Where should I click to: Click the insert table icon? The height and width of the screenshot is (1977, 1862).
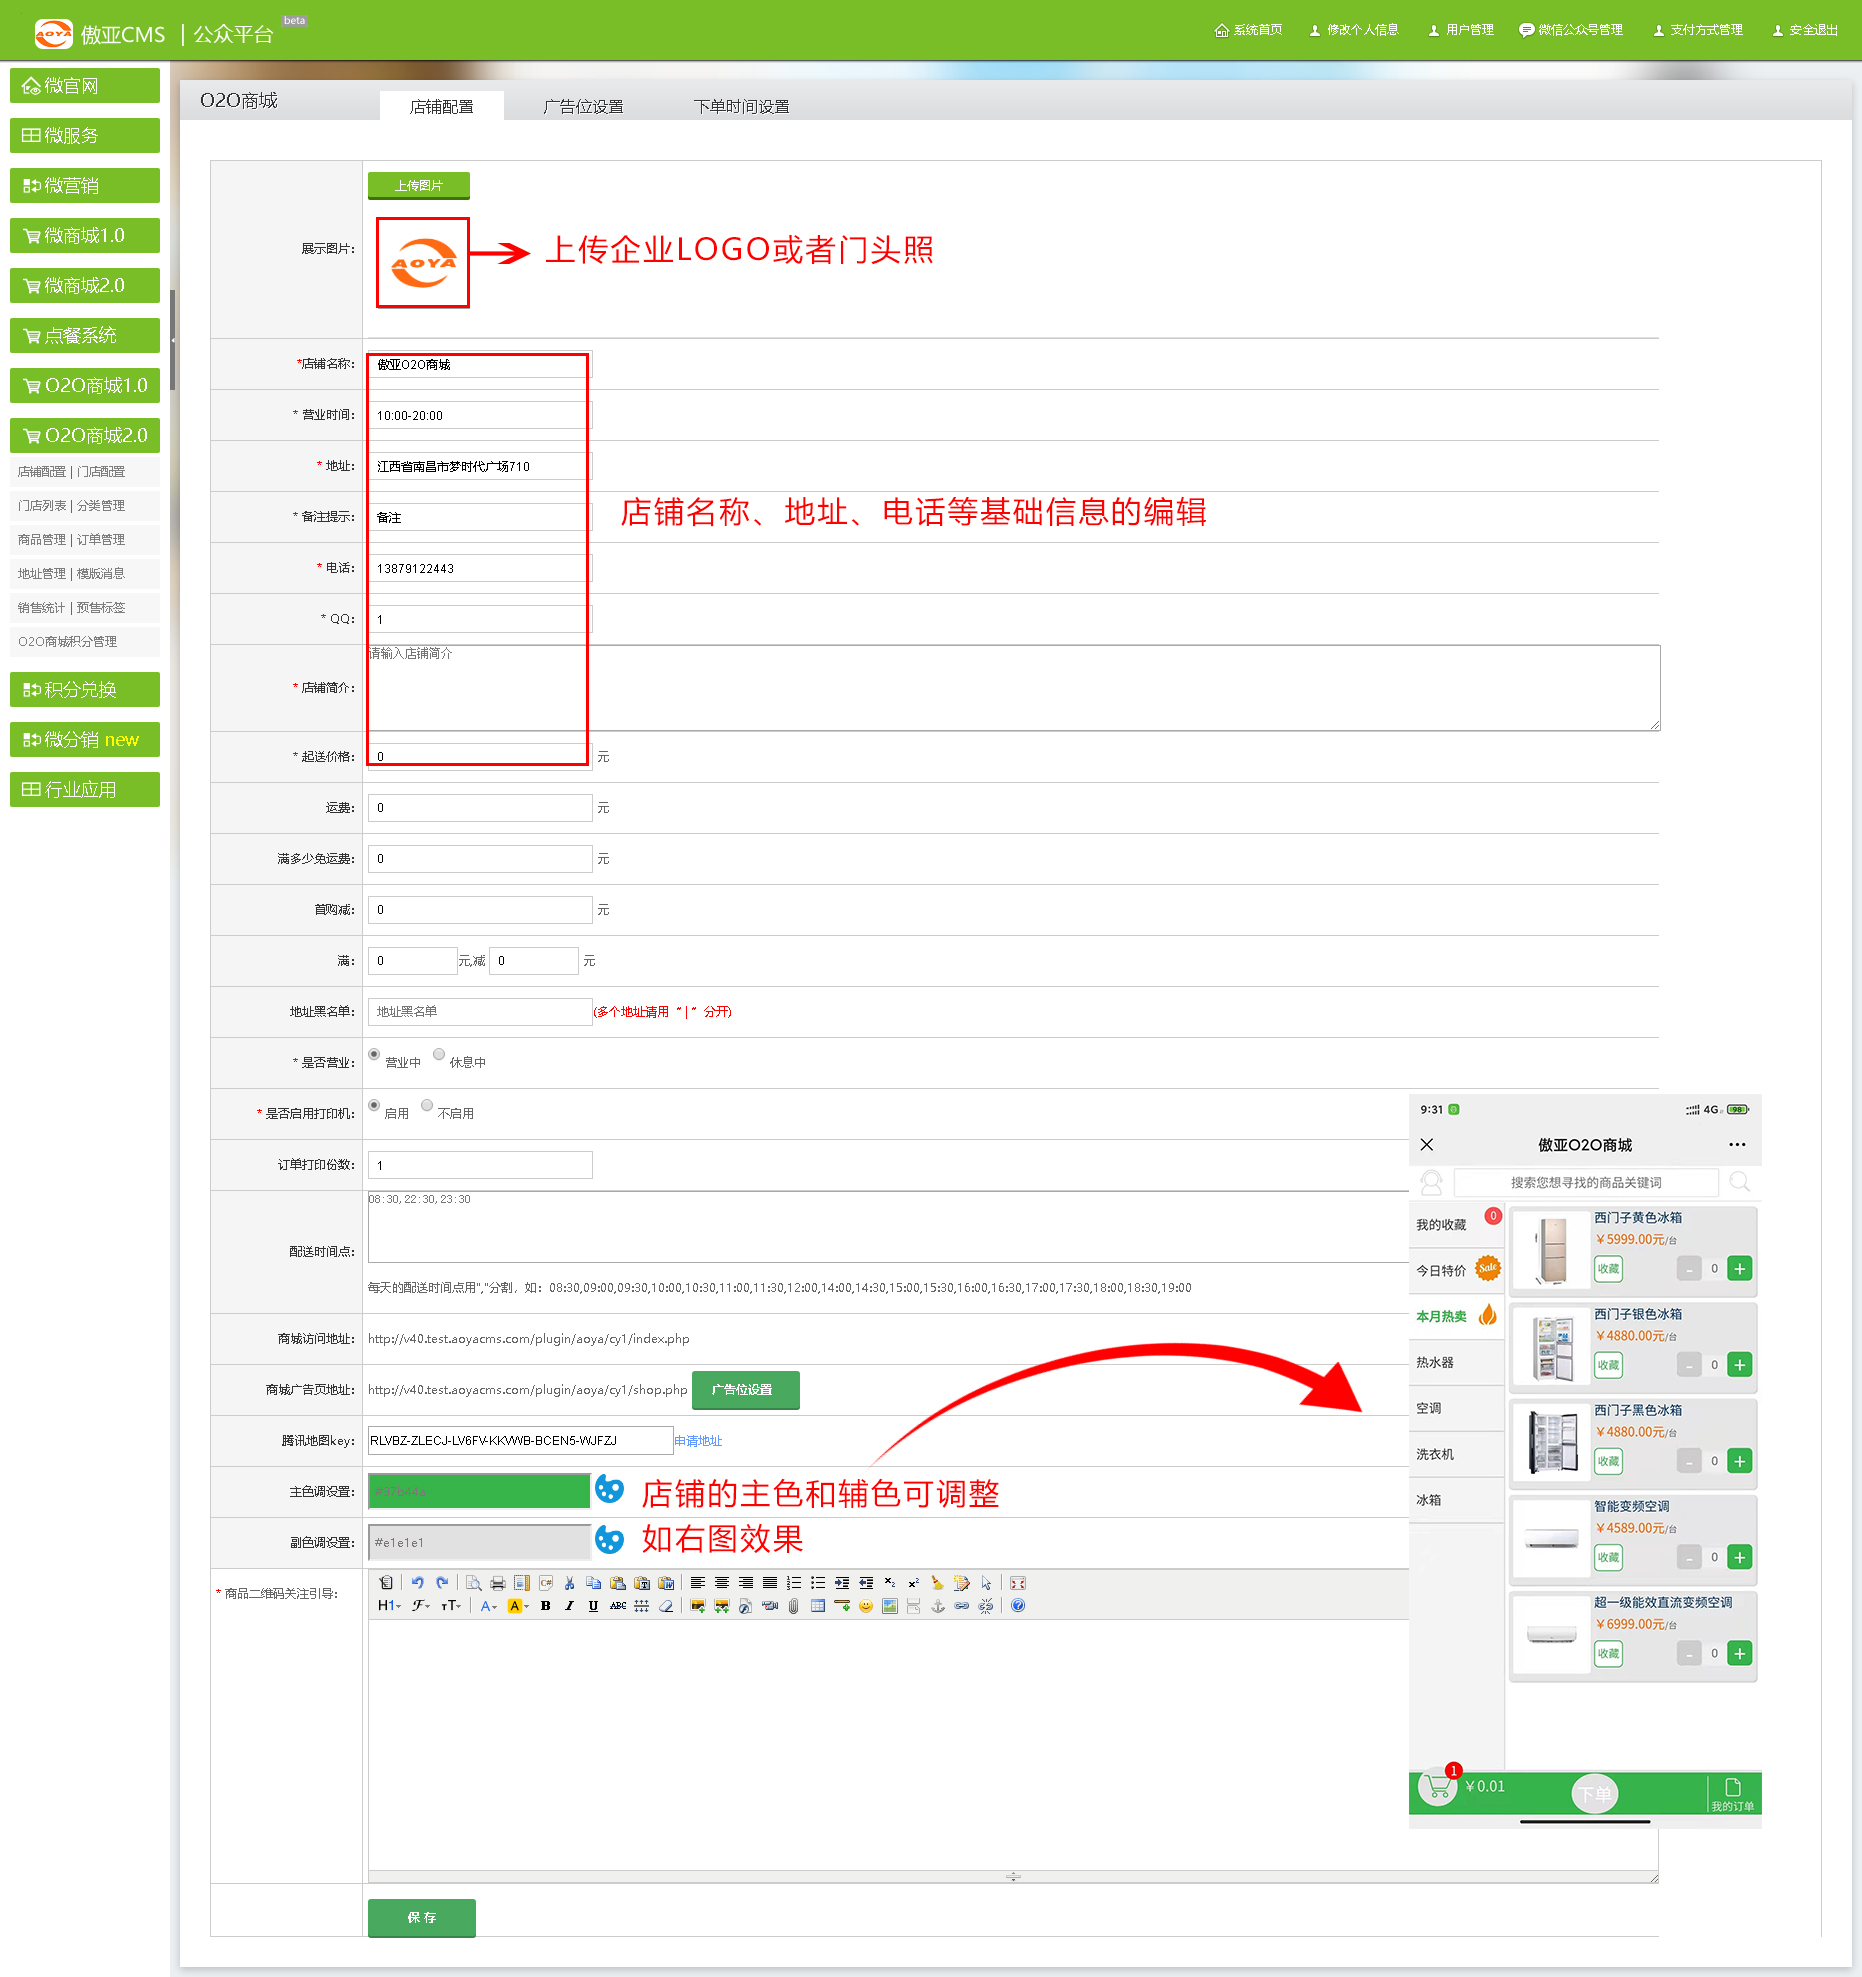[817, 1606]
